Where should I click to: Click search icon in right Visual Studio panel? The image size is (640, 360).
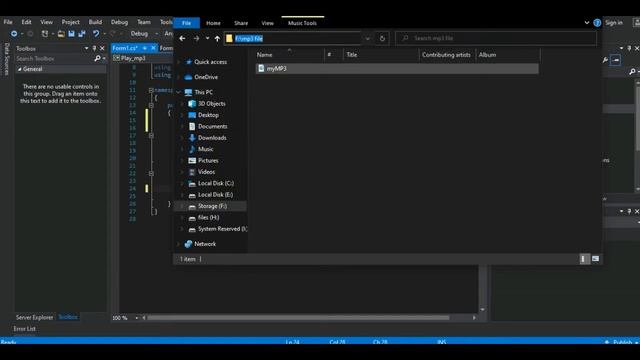[632, 72]
